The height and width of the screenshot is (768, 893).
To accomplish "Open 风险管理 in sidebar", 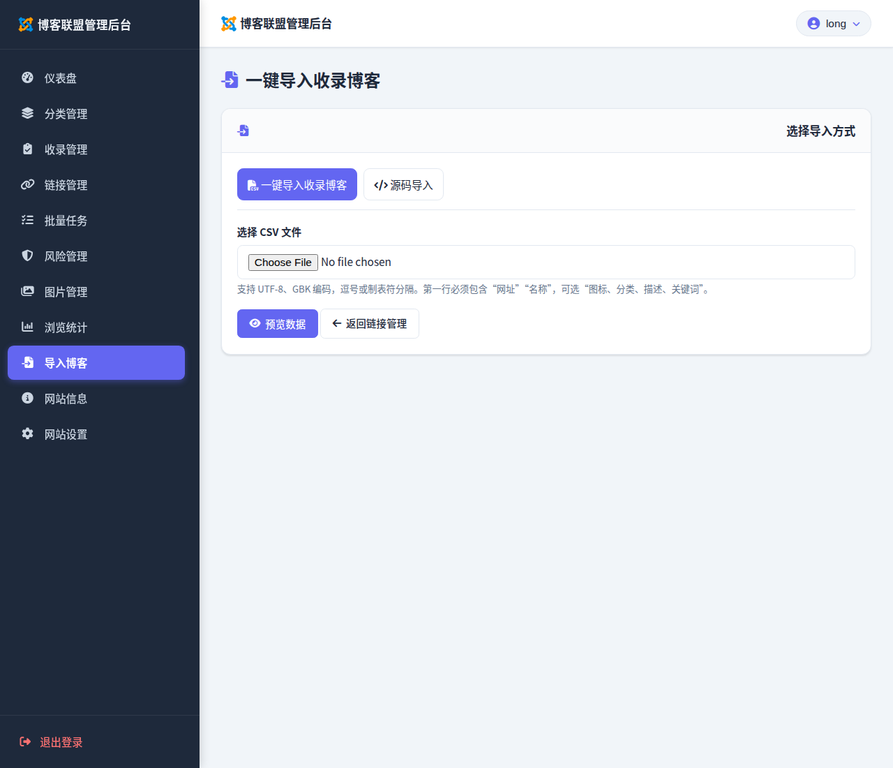I will point(96,256).
